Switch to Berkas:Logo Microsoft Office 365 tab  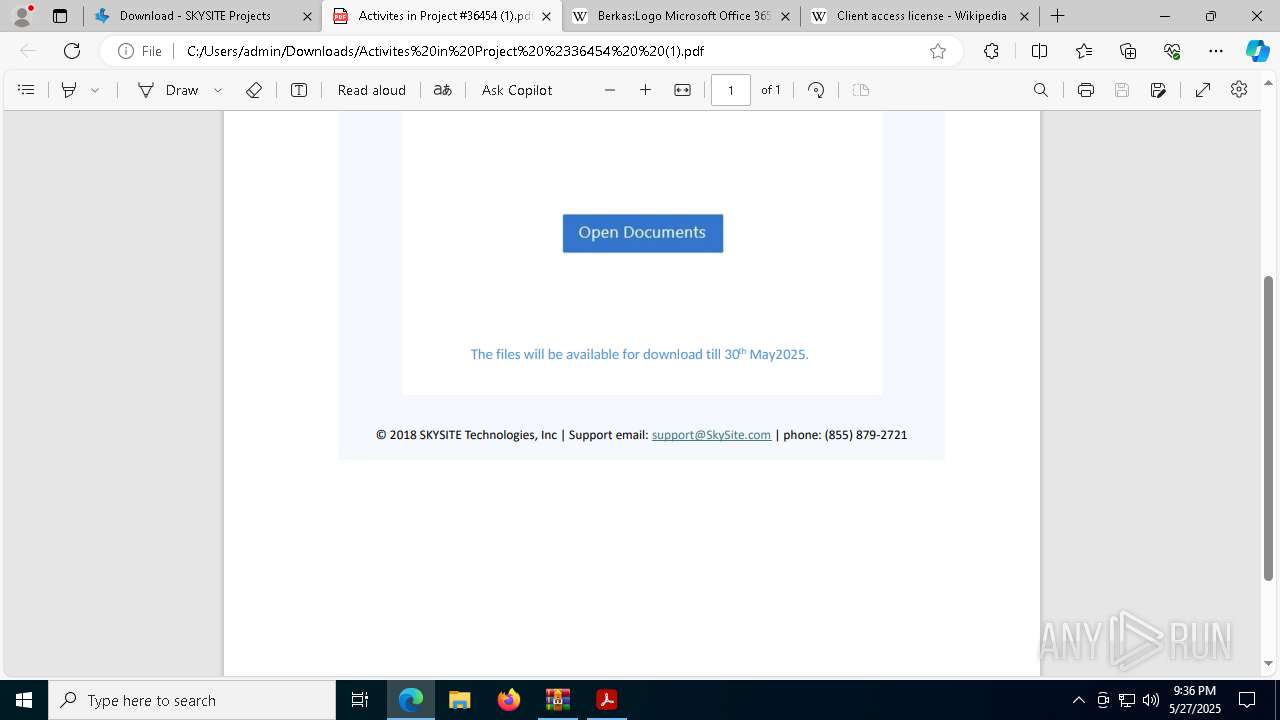coord(684,16)
